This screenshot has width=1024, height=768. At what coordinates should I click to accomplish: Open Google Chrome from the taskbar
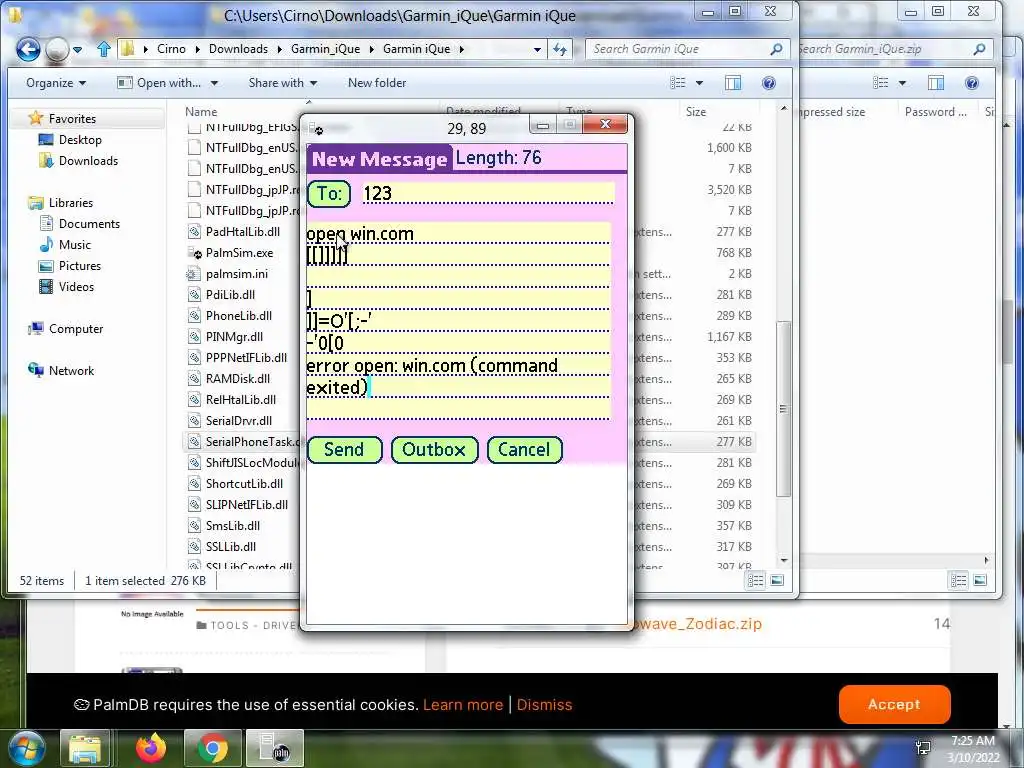212,748
